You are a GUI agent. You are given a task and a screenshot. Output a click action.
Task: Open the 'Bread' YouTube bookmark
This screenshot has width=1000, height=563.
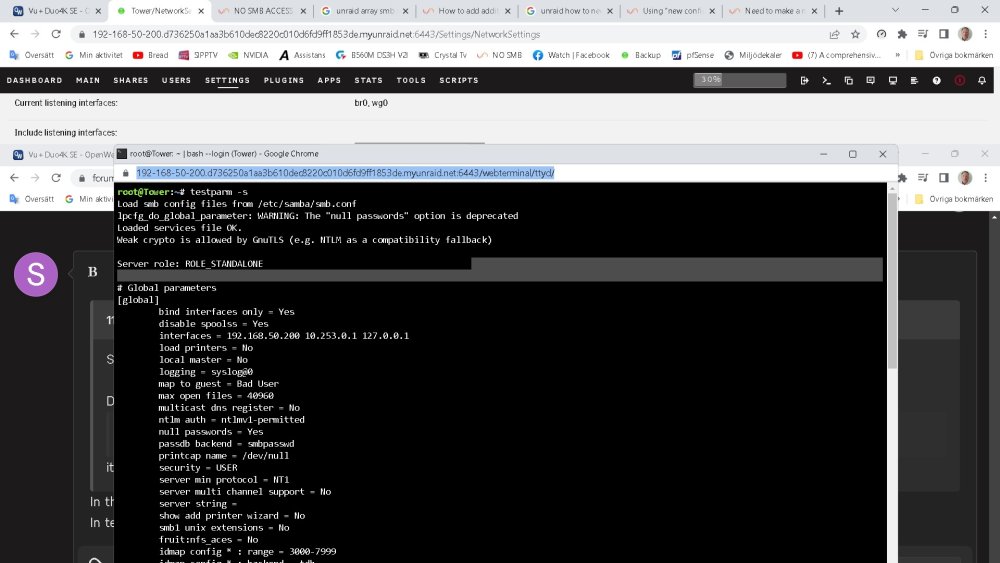pos(151,55)
